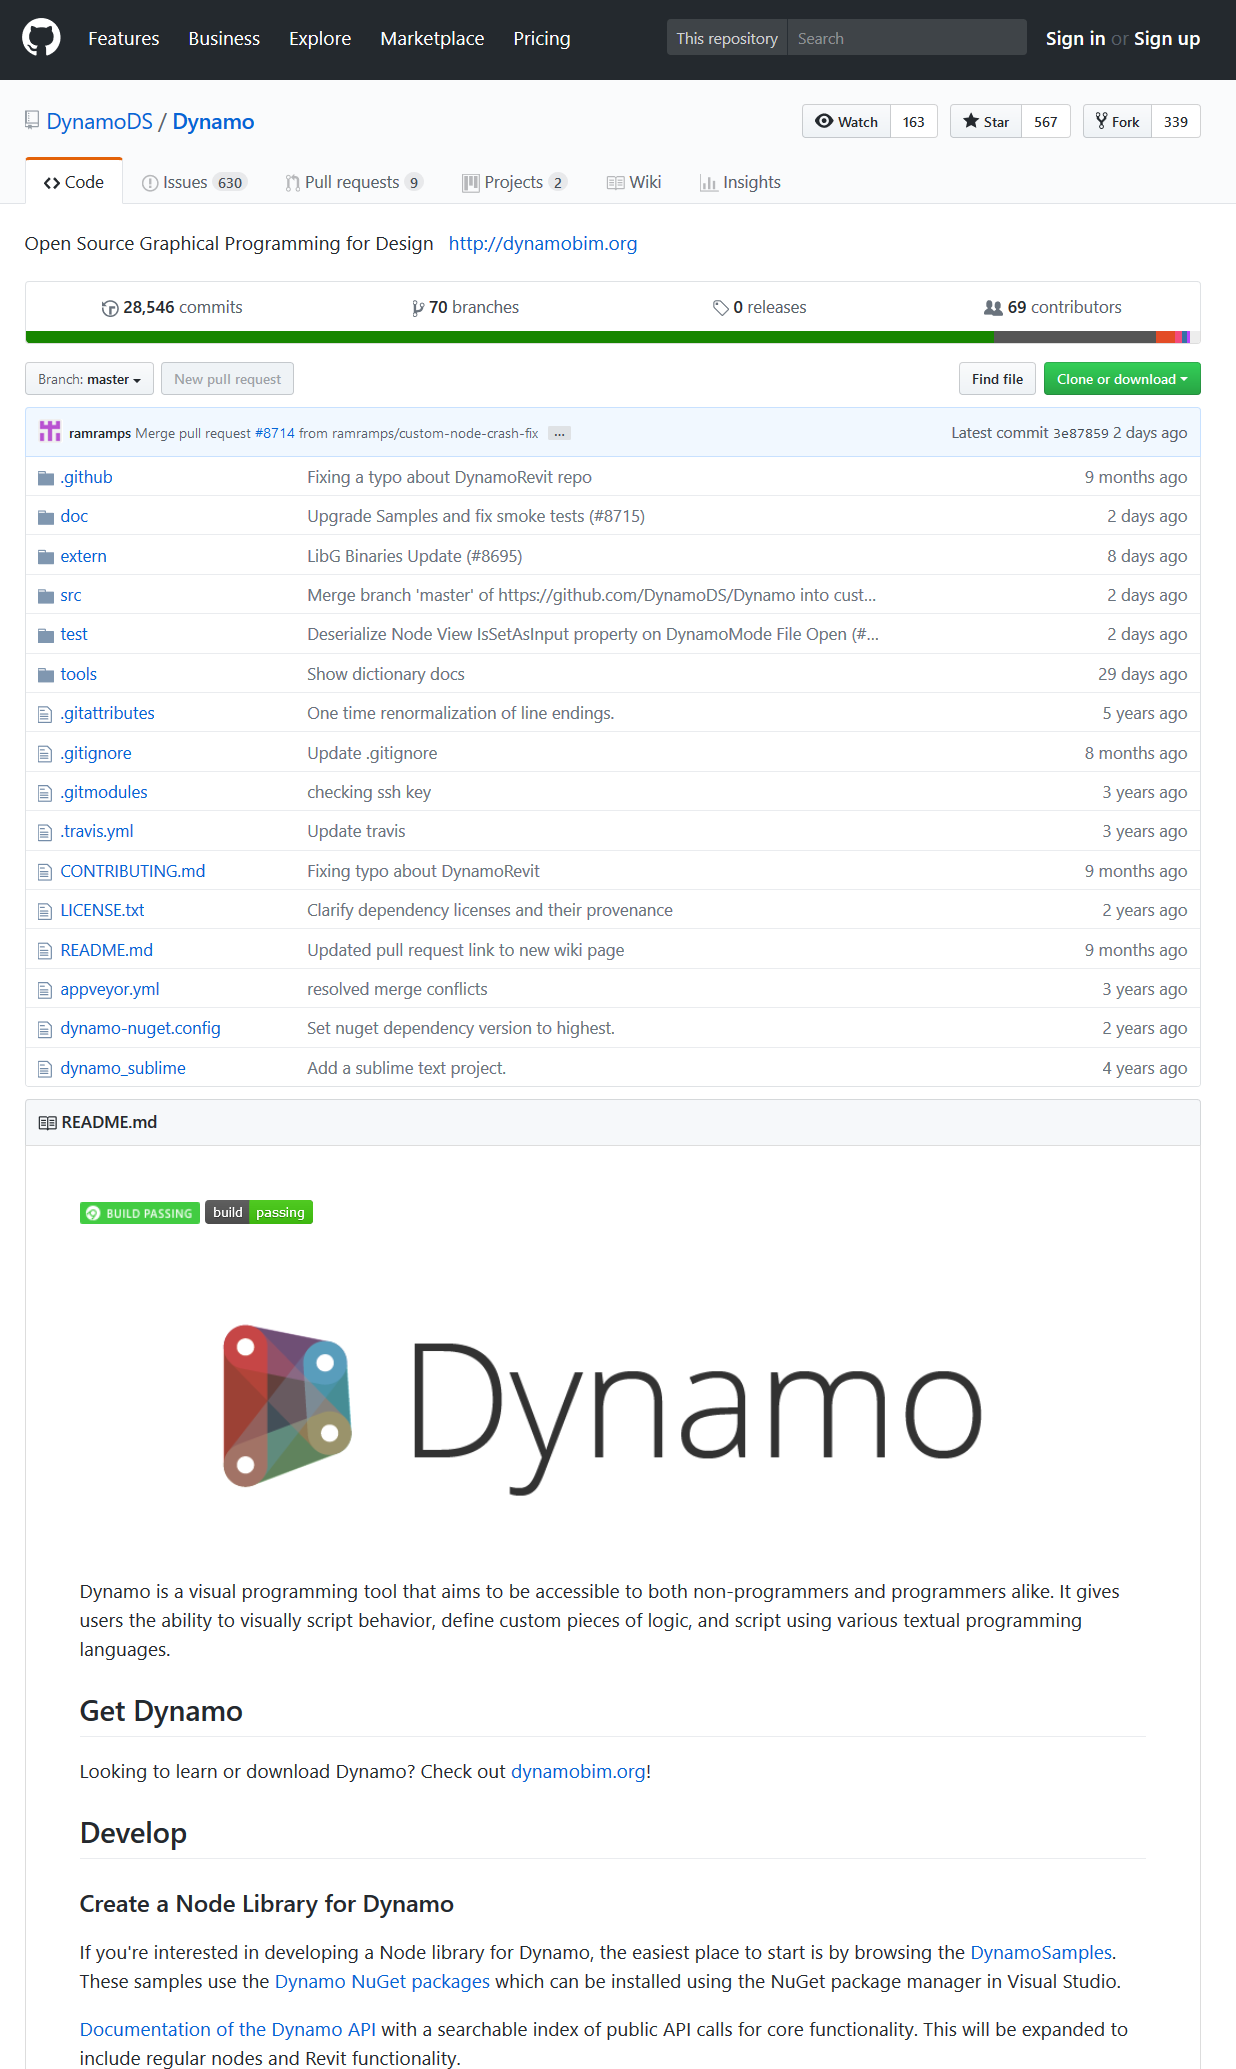Expand the Clone or download menu
The image size is (1236, 2069).
pyautogui.click(x=1121, y=380)
